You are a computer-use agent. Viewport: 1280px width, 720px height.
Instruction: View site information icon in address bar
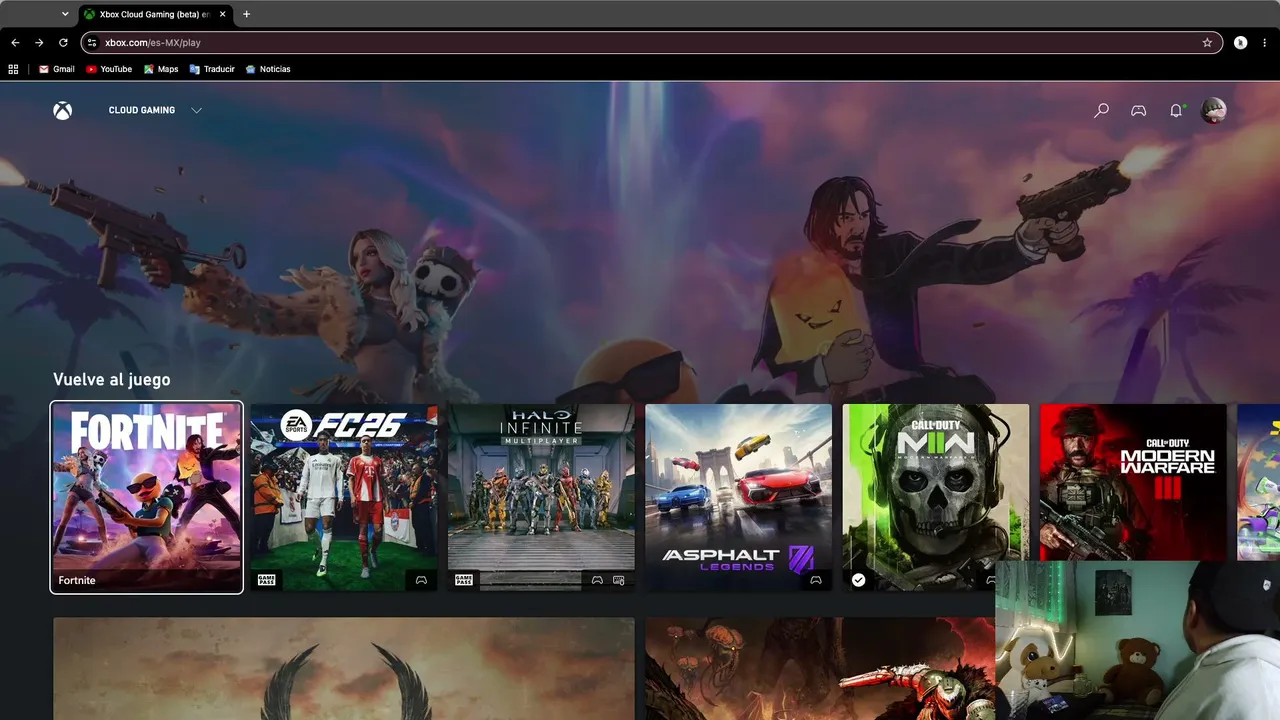92,43
